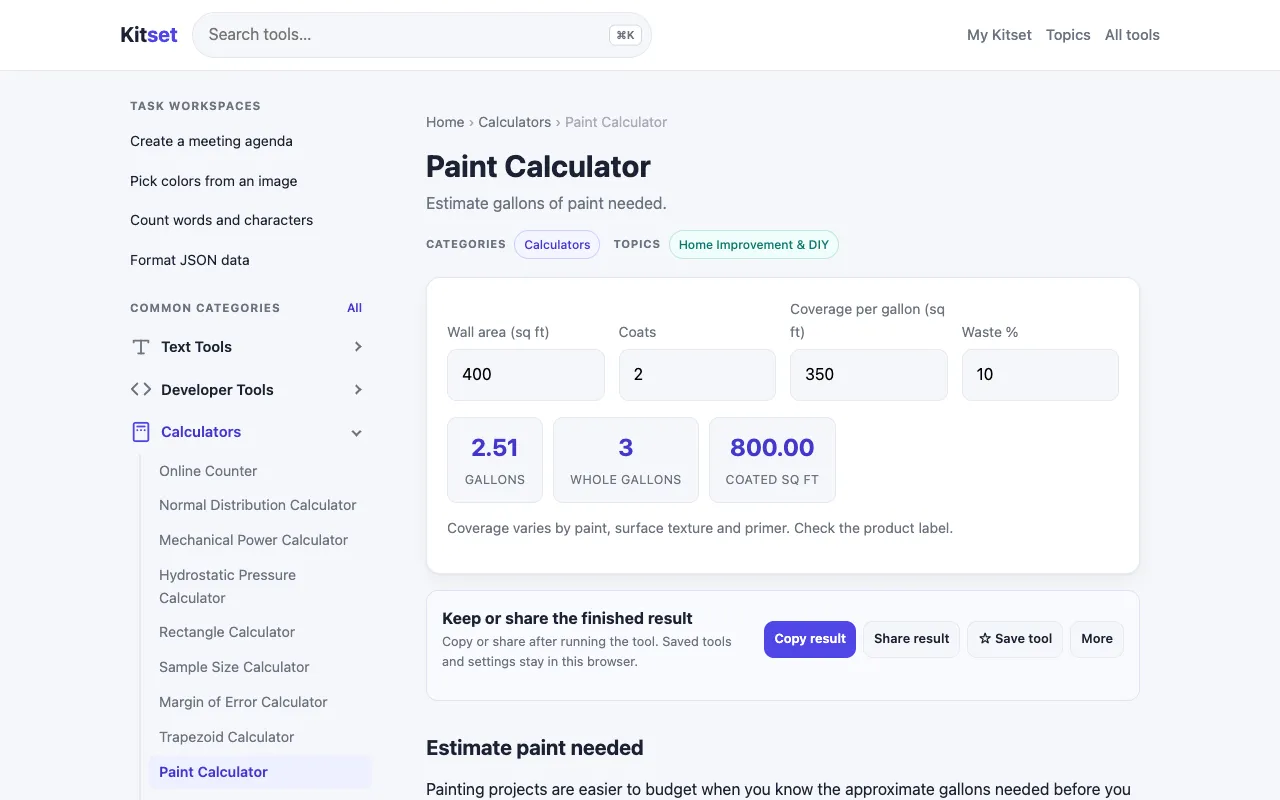The image size is (1280, 800).
Task: Click the Calculators category icon
Action: tap(141, 432)
